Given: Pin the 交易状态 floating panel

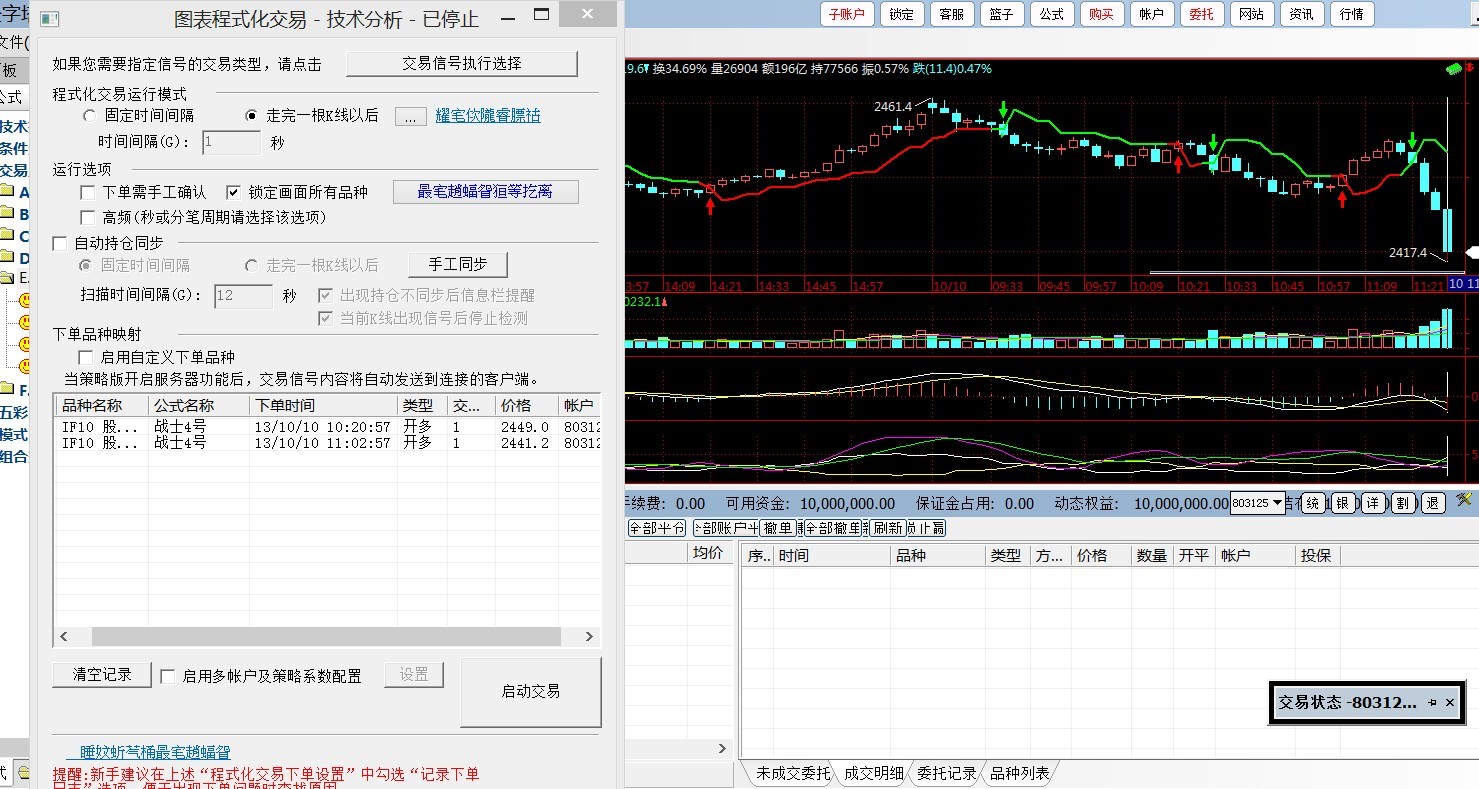Looking at the screenshot, I should point(1432,703).
